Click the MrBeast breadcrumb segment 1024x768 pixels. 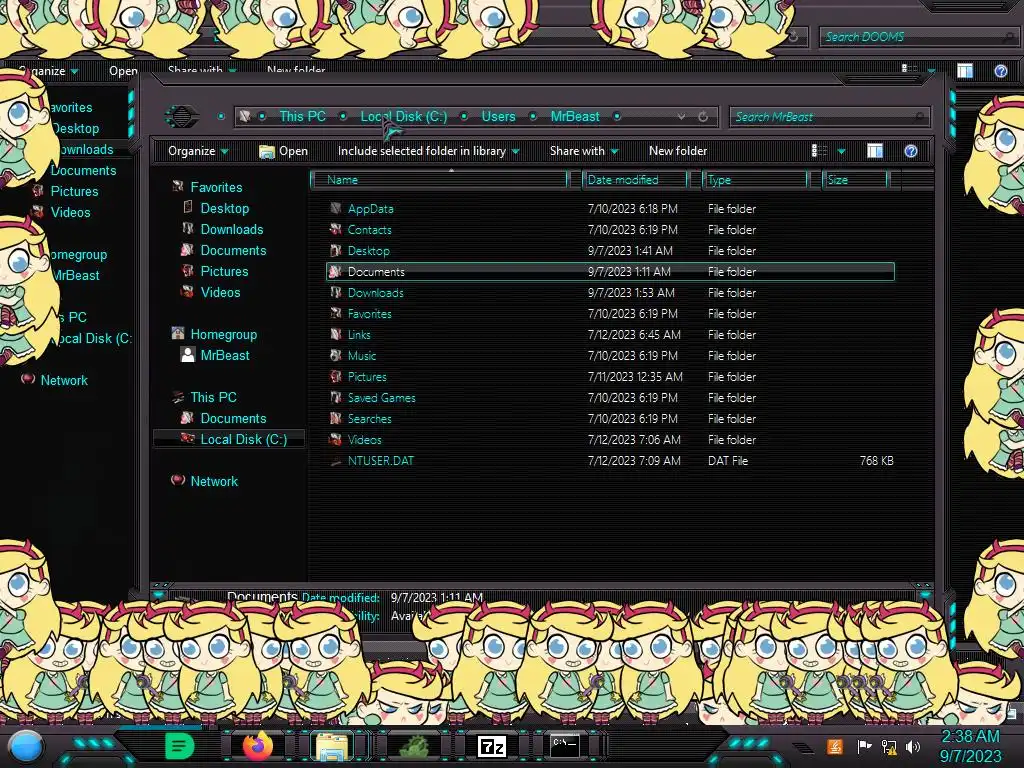[x=575, y=117]
